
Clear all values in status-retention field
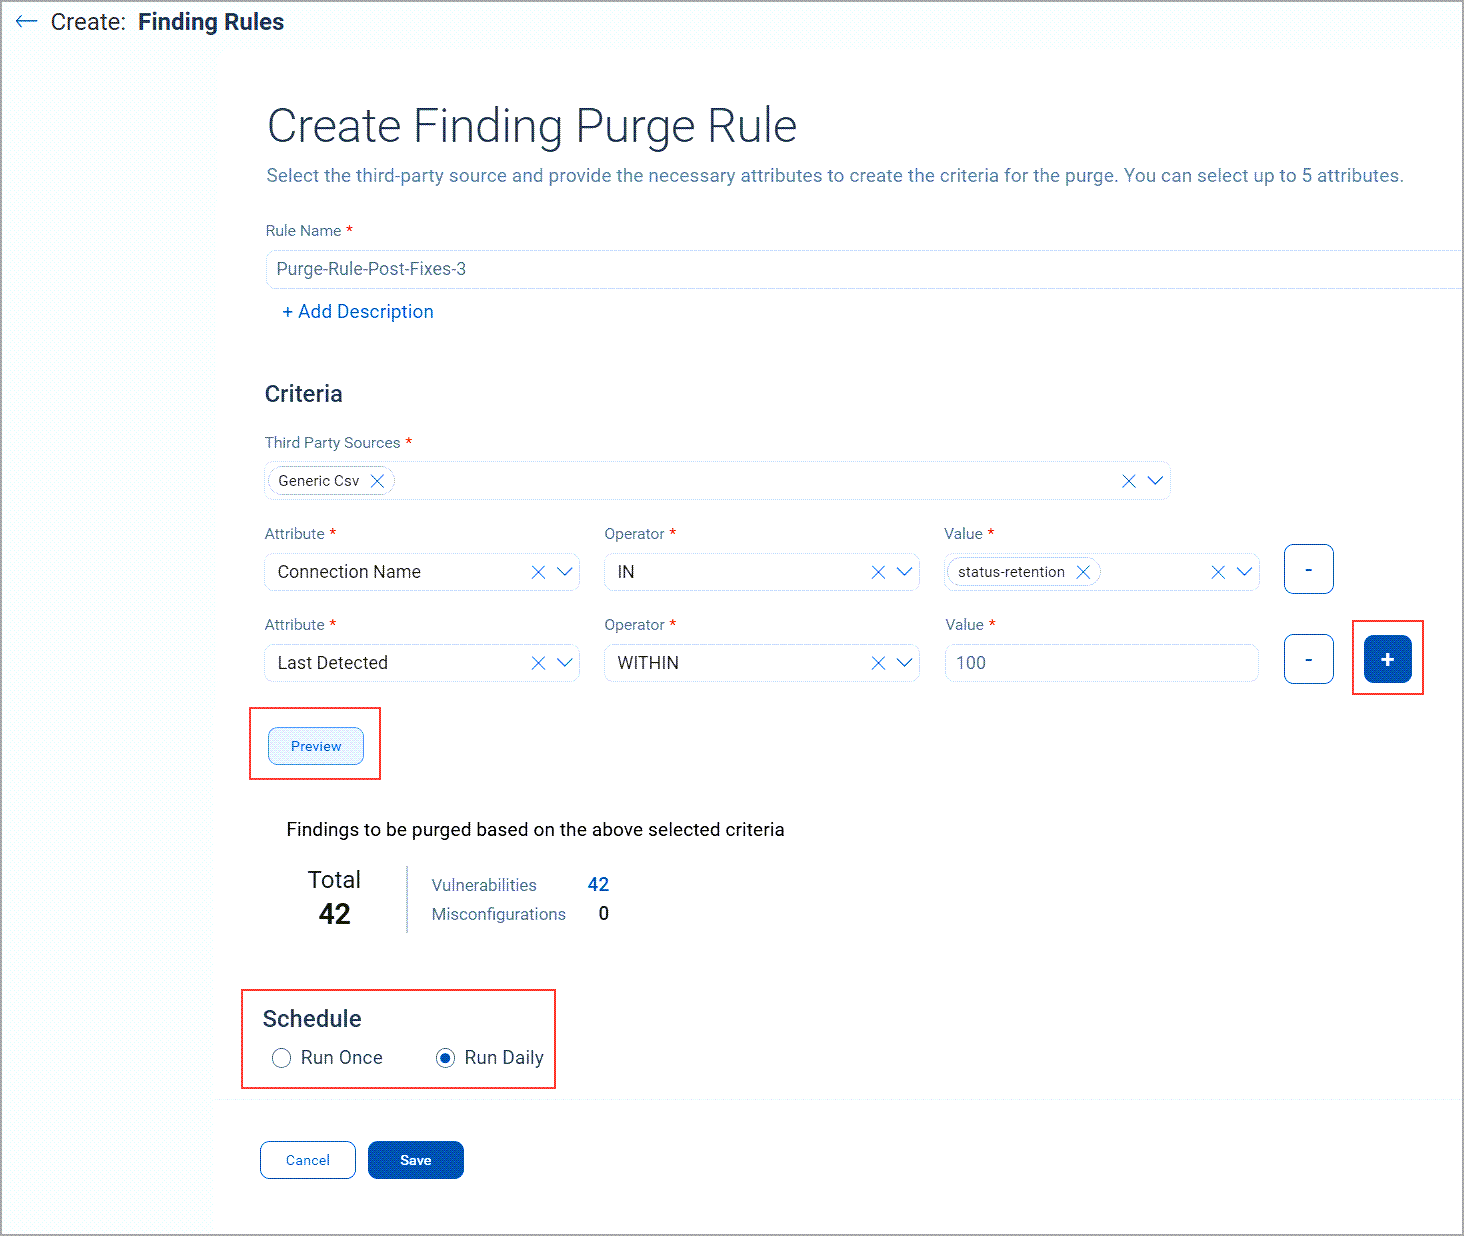click(x=1218, y=572)
